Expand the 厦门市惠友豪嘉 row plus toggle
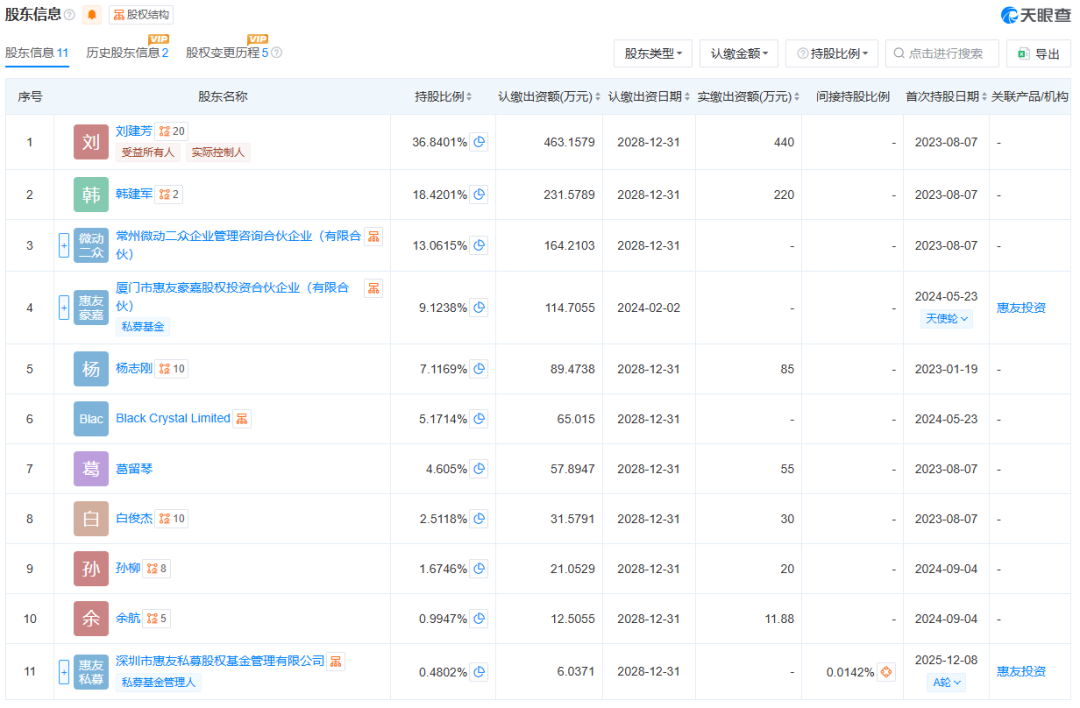 [63, 307]
